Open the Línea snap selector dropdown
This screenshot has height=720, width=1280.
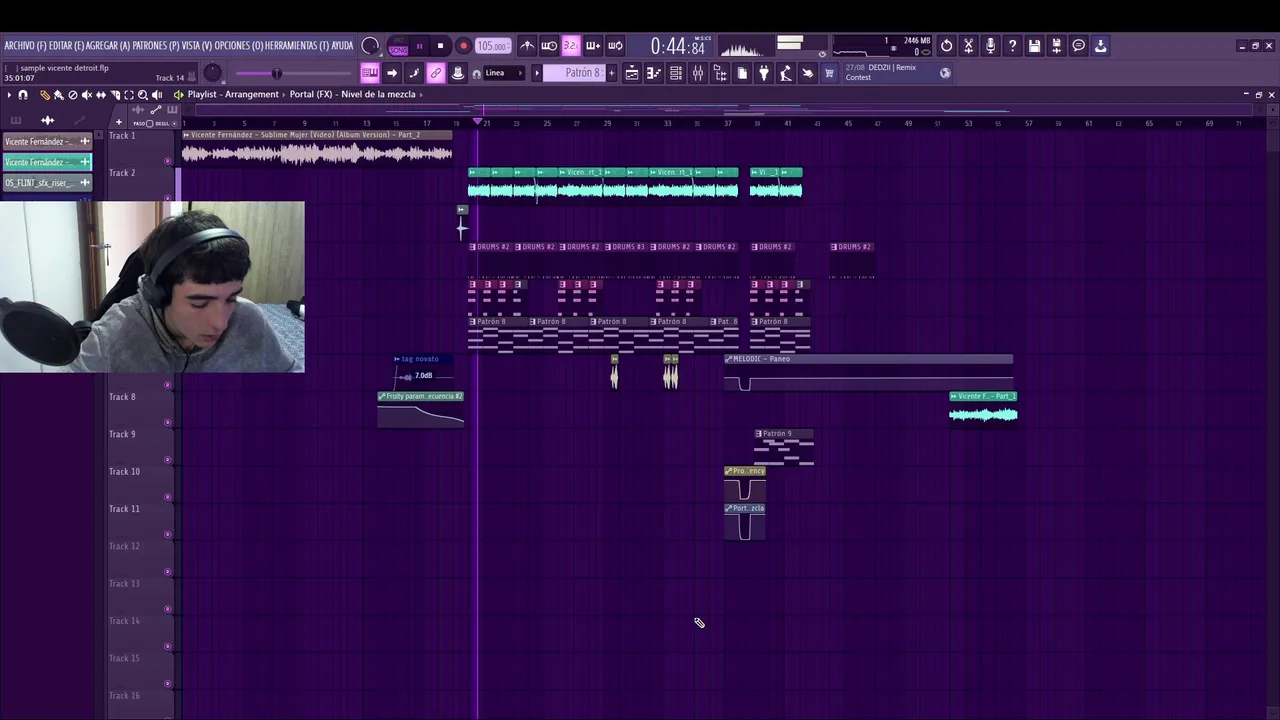pos(502,73)
